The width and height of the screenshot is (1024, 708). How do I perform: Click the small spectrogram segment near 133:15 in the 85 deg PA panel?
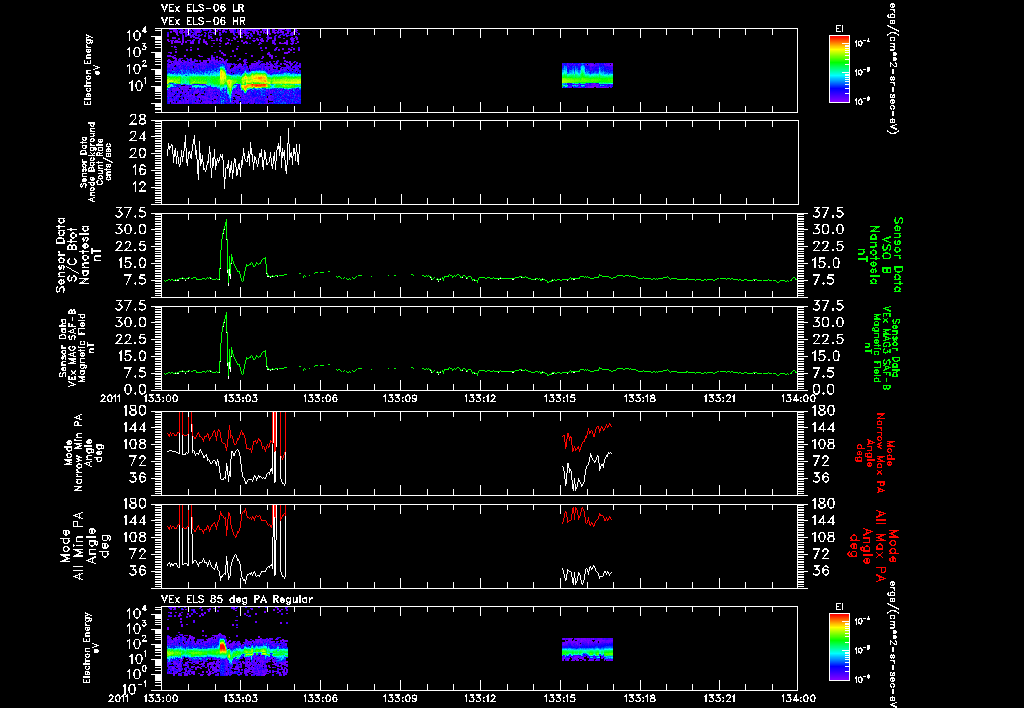(587, 649)
